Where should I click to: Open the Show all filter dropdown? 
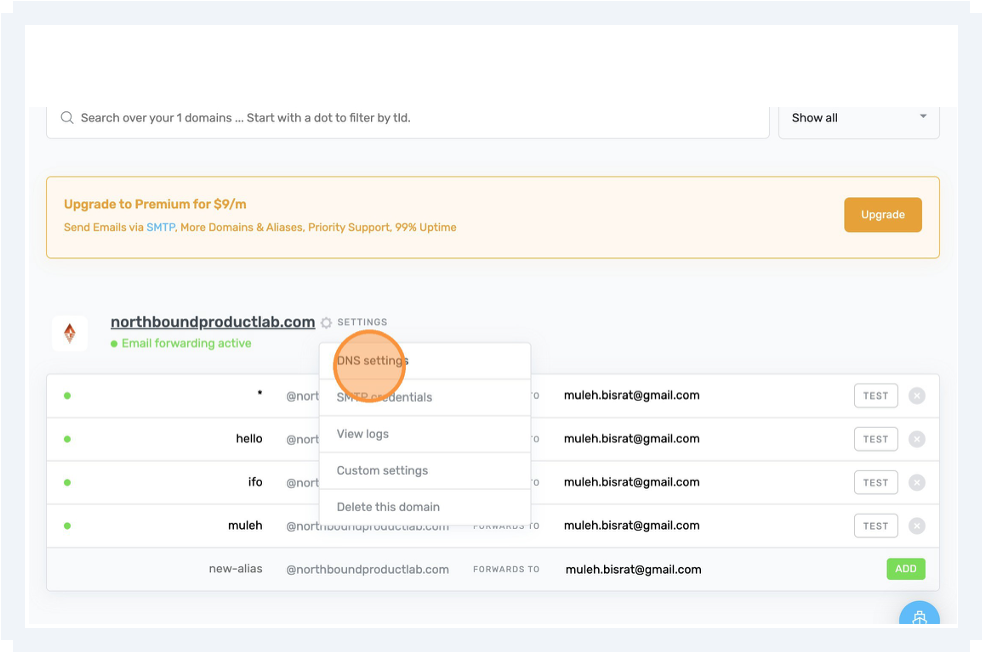click(x=858, y=118)
